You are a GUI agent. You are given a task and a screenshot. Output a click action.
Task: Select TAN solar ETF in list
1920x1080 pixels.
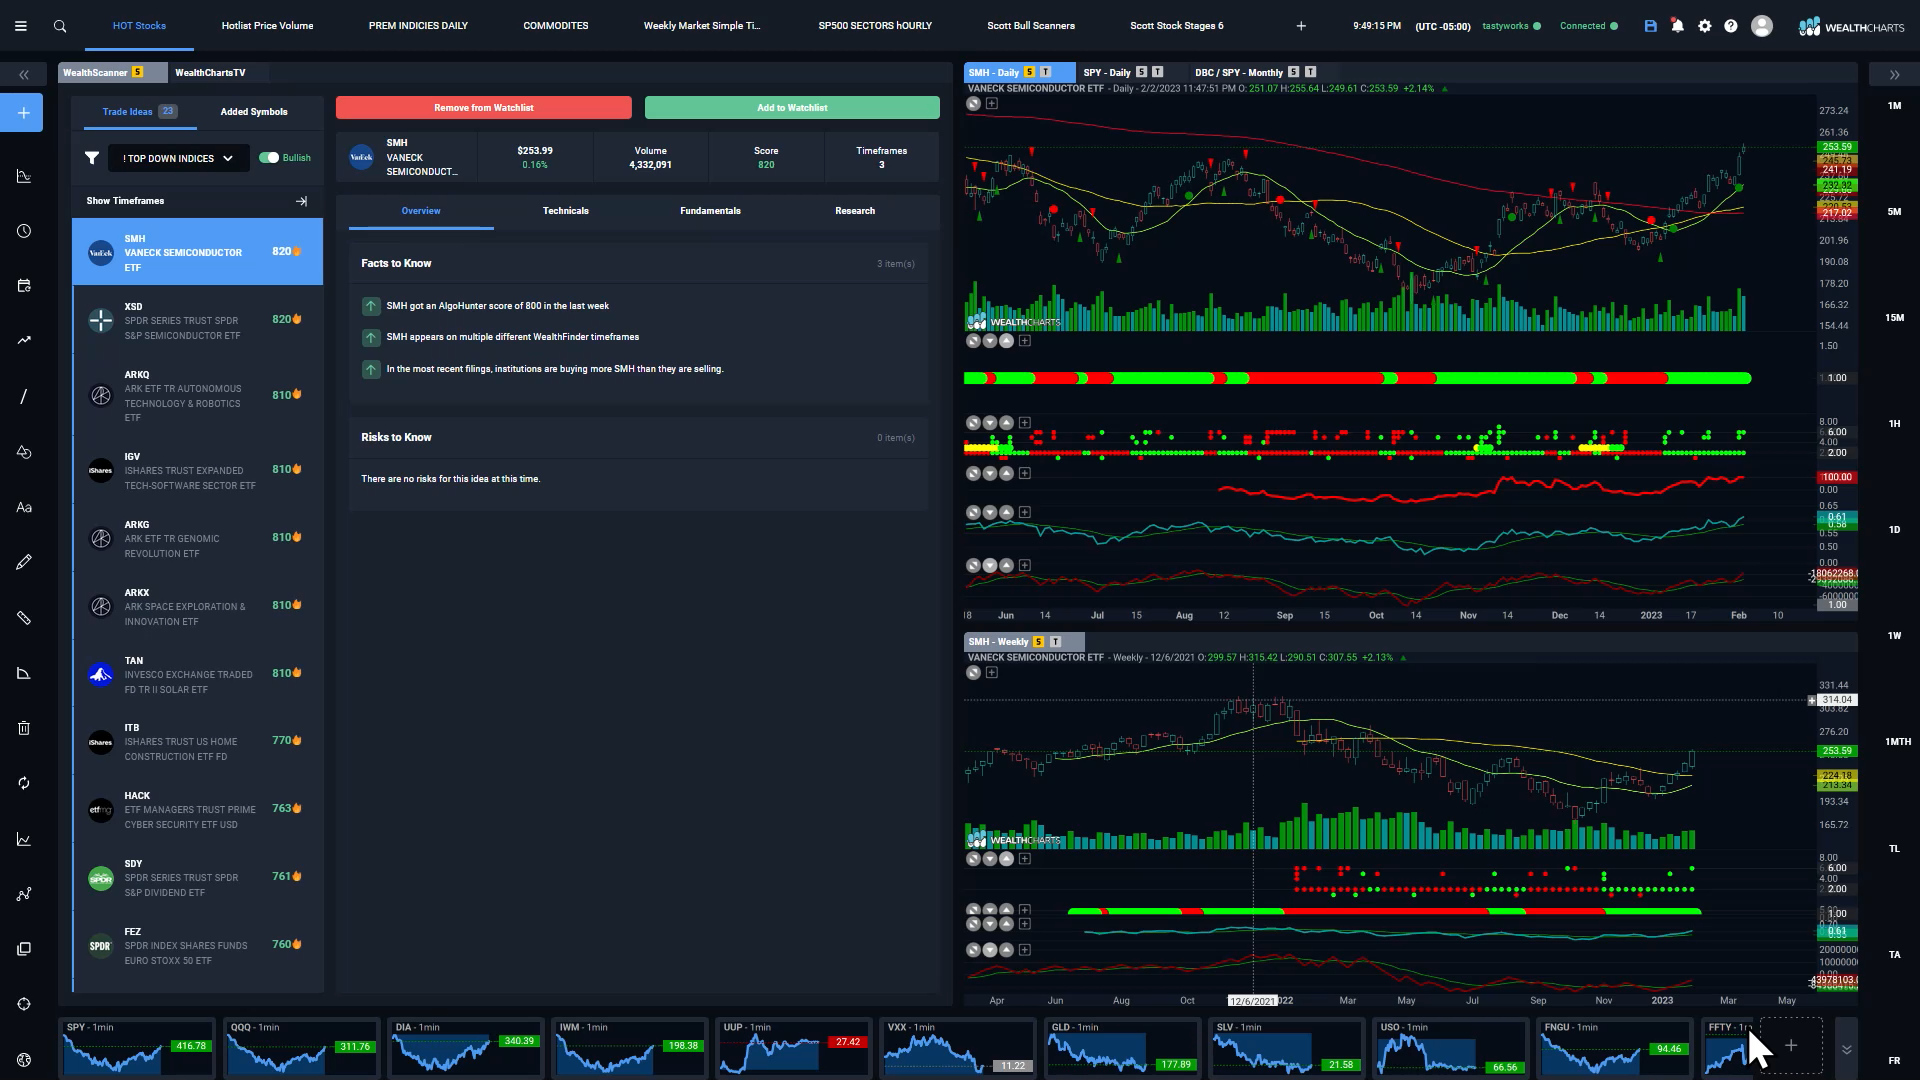[198, 675]
